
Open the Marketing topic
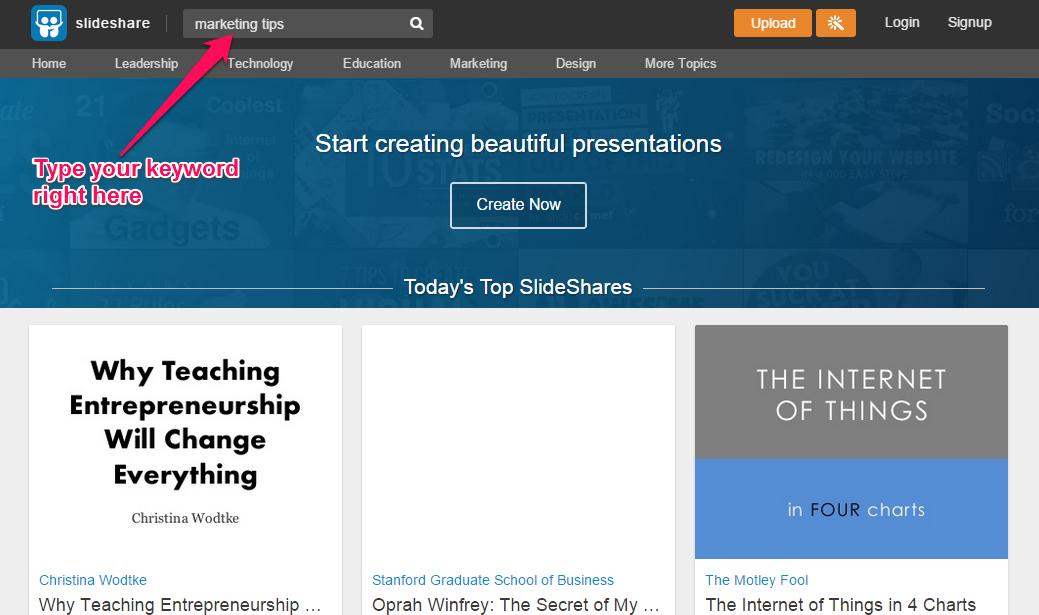(x=478, y=64)
